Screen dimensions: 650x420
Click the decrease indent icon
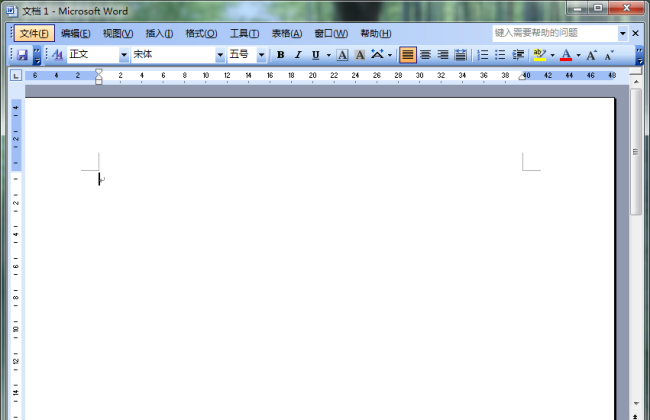(x=518, y=55)
